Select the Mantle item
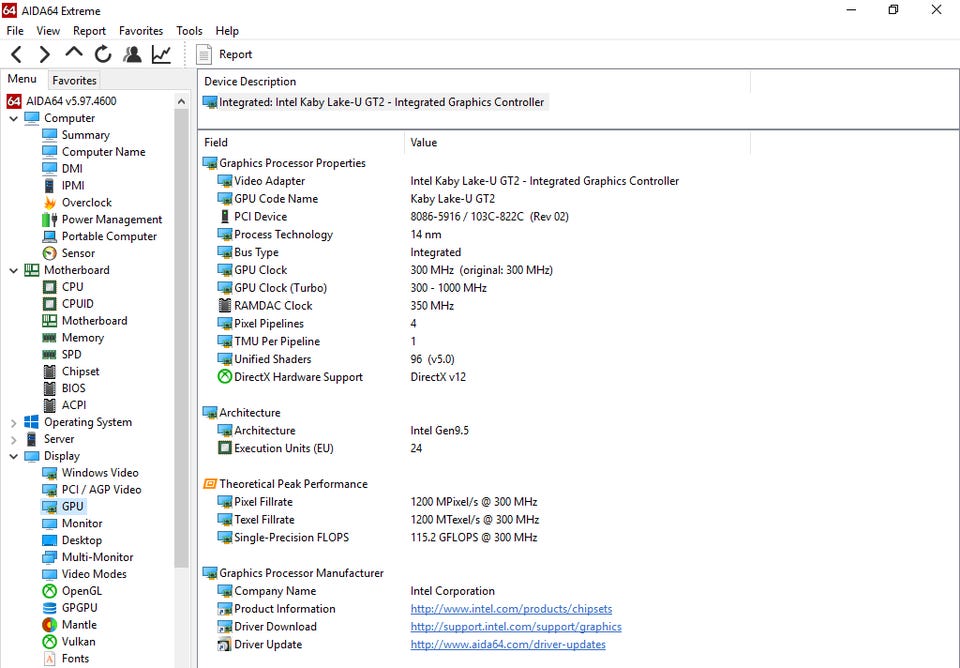This screenshot has width=960, height=668. pos(69,625)
